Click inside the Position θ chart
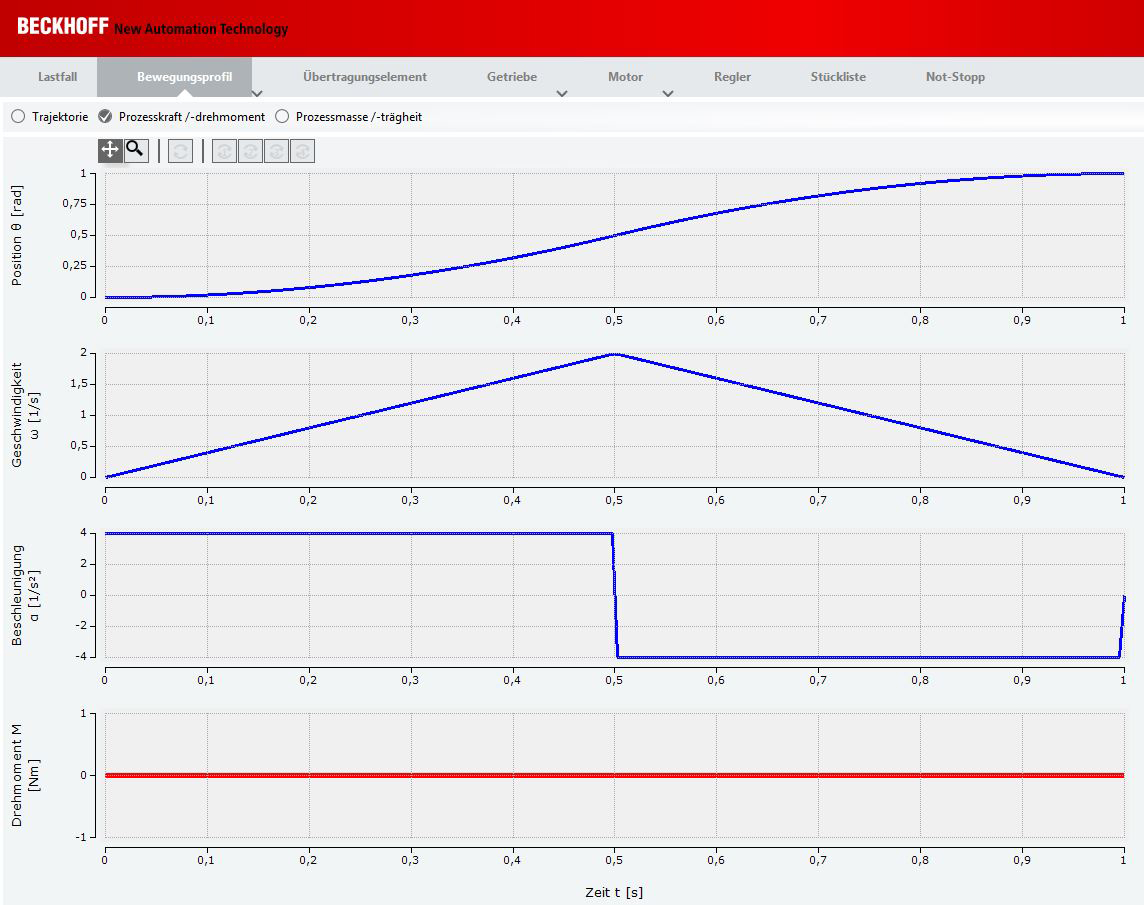 point(614,235)
